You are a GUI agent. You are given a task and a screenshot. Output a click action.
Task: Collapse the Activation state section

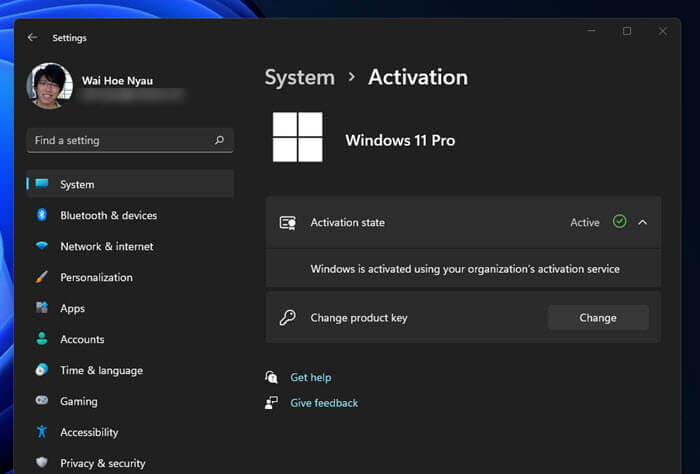click(x=643, y=222)
